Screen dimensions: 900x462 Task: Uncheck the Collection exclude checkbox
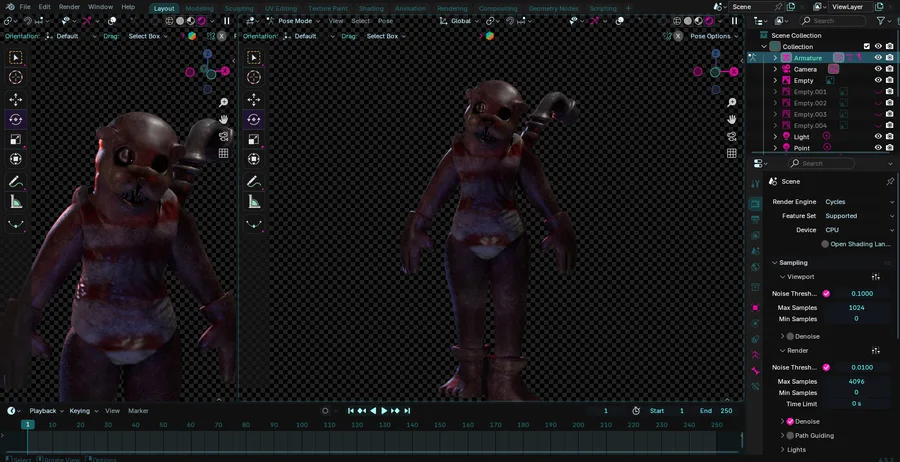pyautogui.click(x=866, y=46)
